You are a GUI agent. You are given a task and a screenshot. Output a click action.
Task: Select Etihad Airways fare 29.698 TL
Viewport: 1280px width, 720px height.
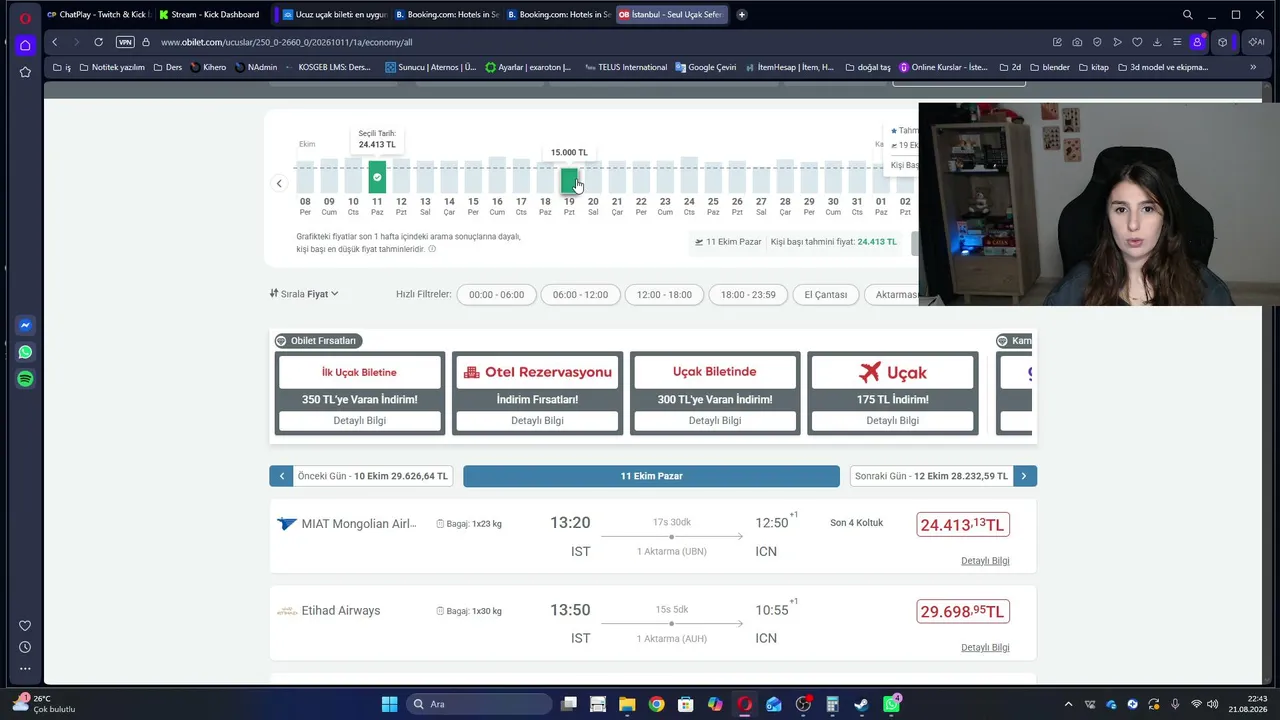963,611
